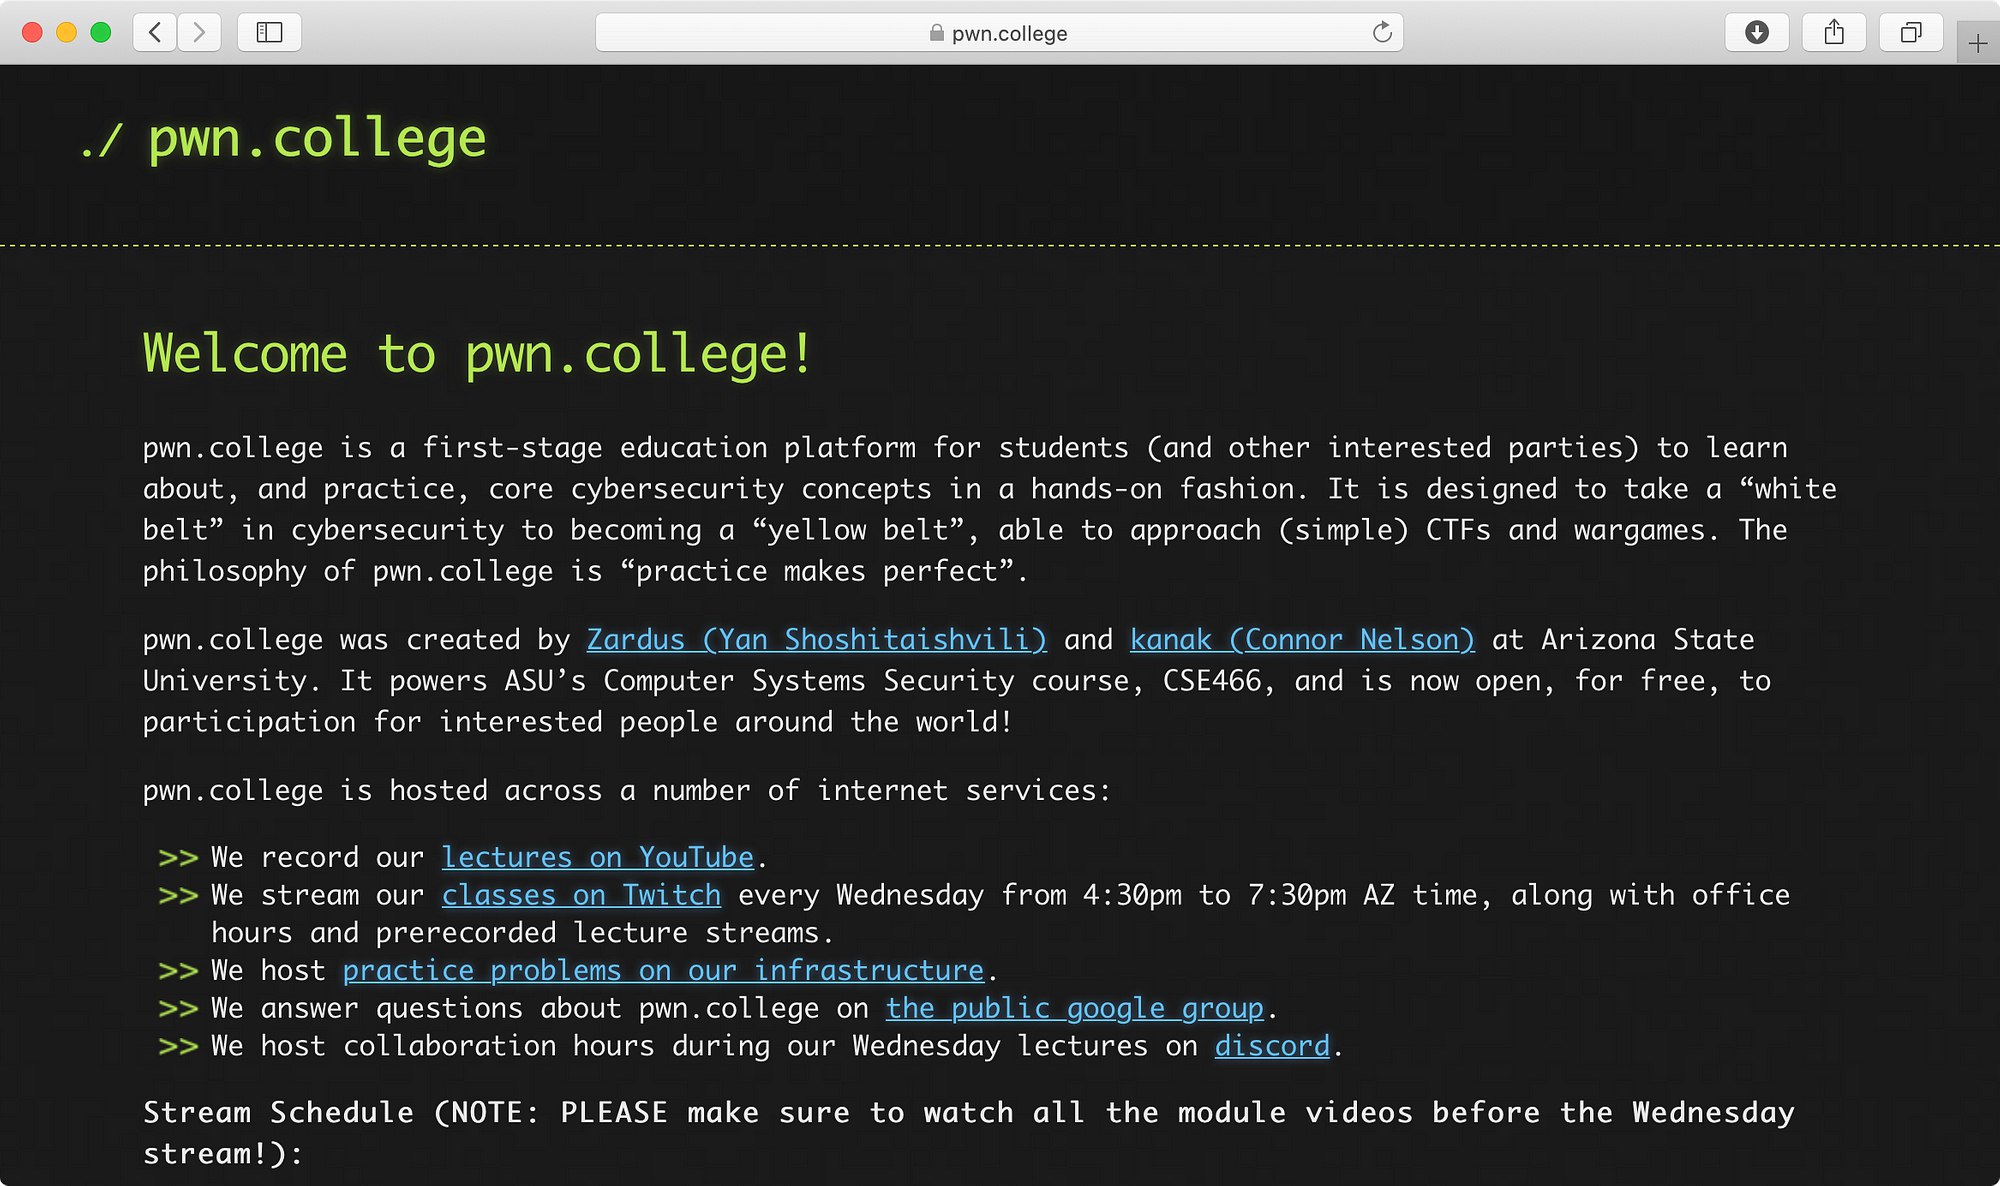This screenshot has height=1186, width=2000.
Task: Open the classes on Twitch link
Action: pos(581,895)
